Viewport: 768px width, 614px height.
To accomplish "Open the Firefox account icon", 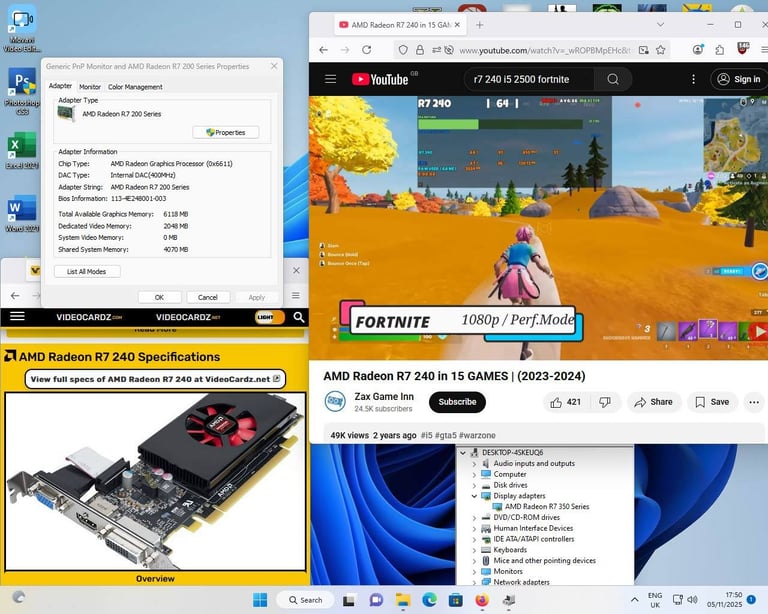I will [x=698, y=49].
